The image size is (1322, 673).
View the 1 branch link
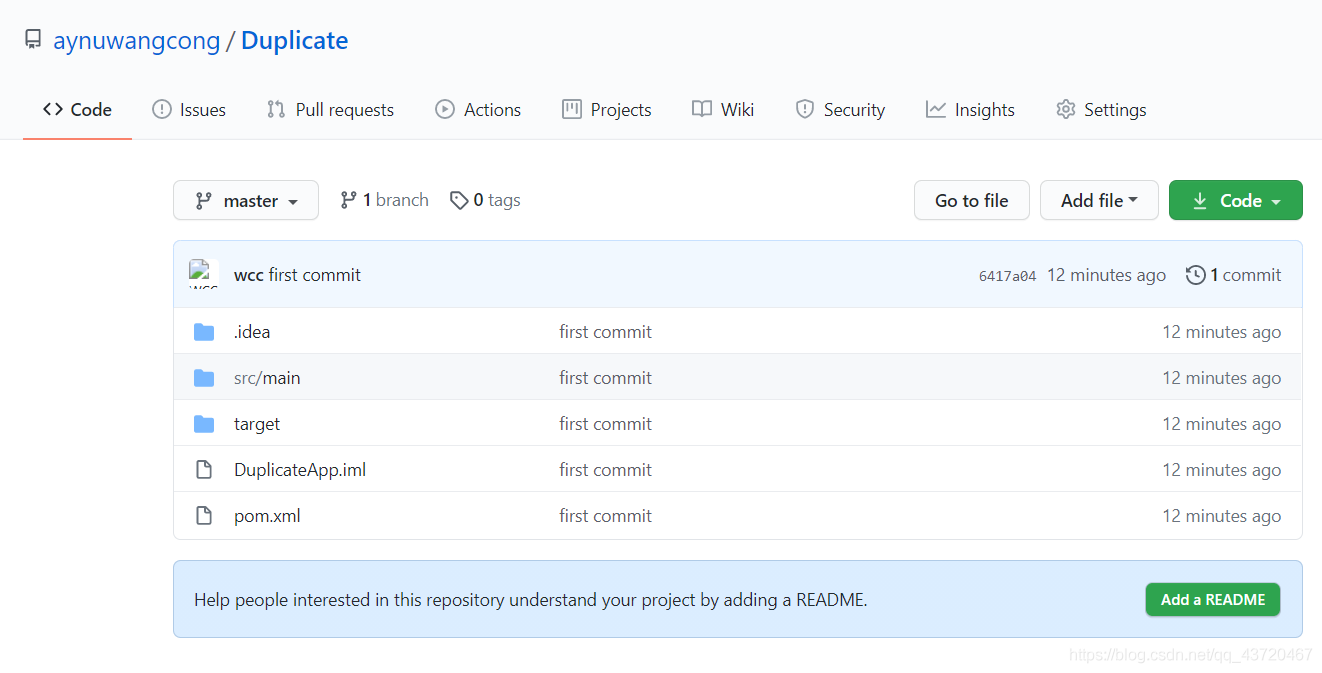(x=384, y=200)
